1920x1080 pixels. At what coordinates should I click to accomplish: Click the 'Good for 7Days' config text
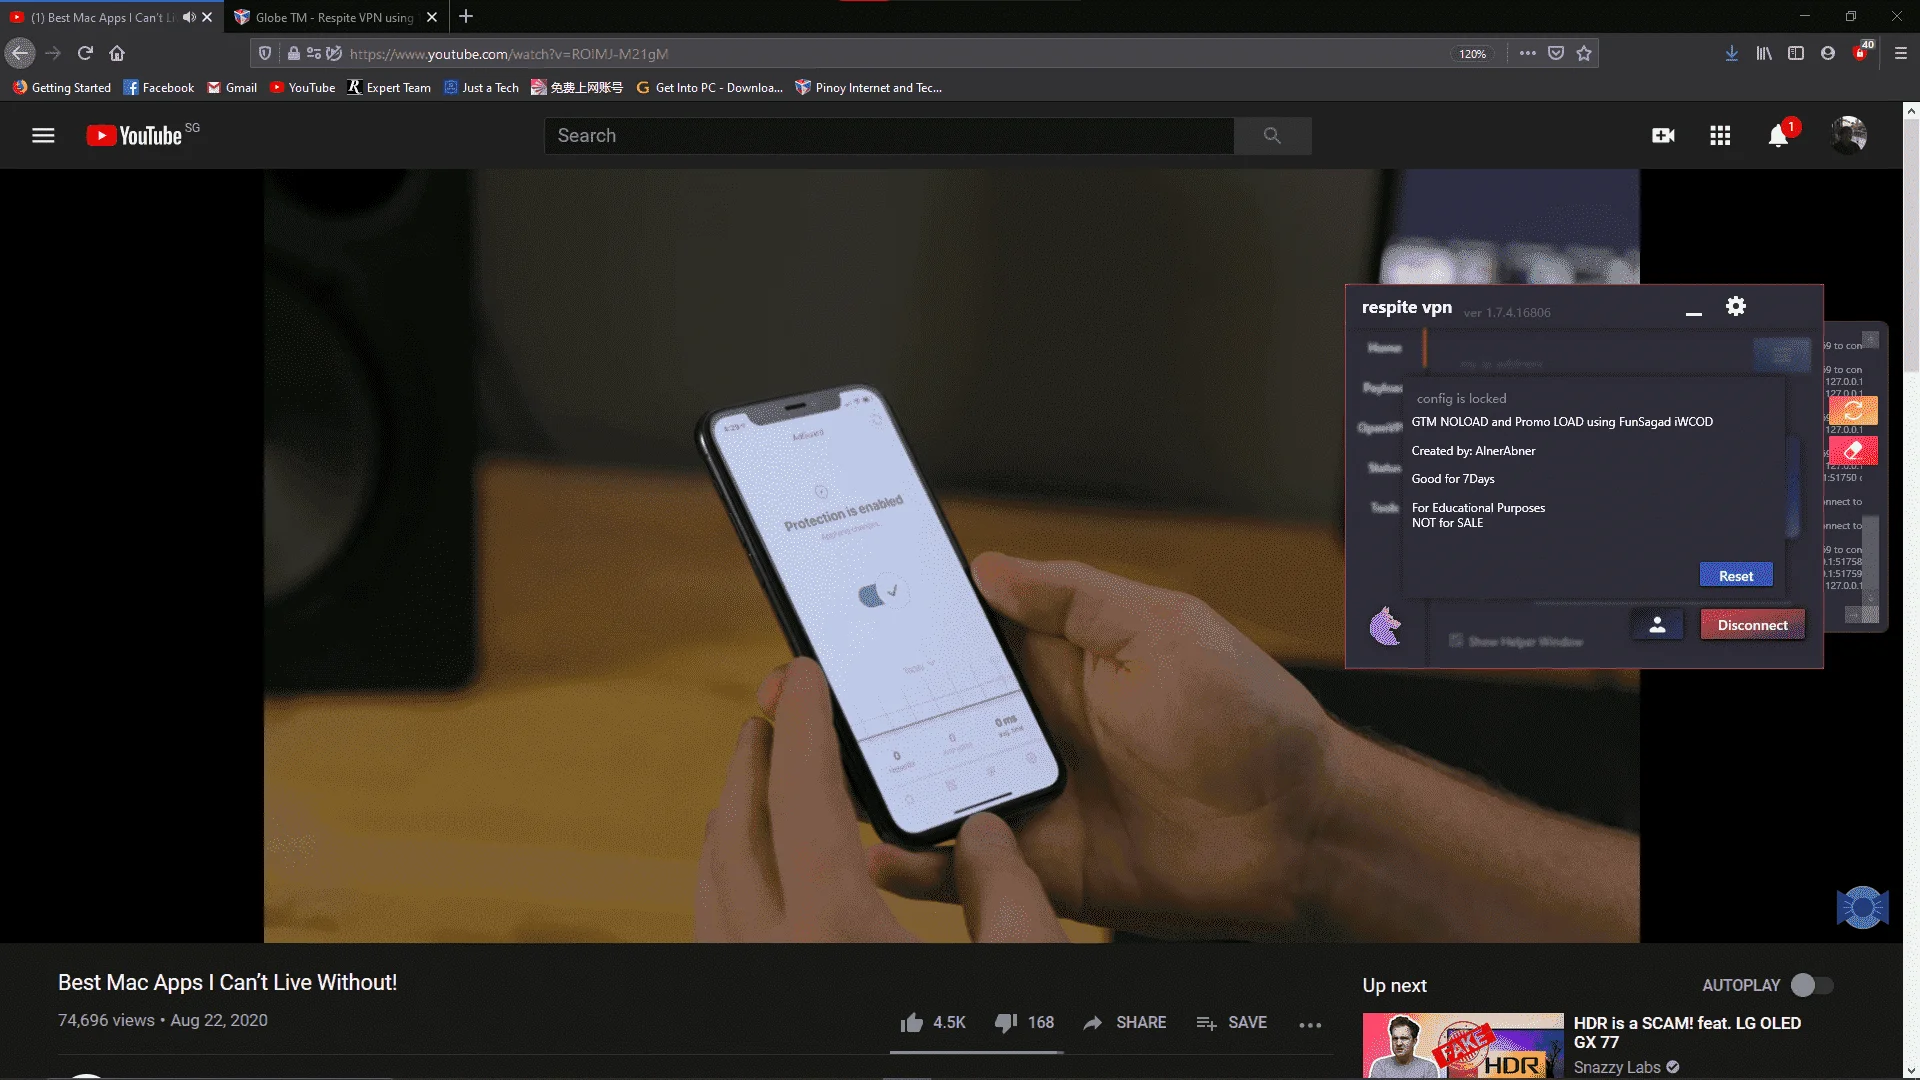click(1453, 479)
